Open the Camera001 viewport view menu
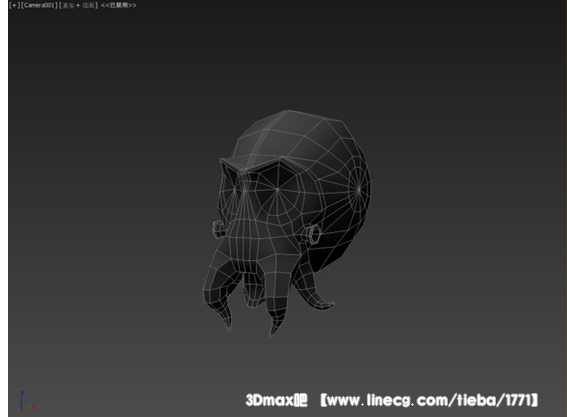The width and height of the screenshot is (567, 417). point(39,5)
